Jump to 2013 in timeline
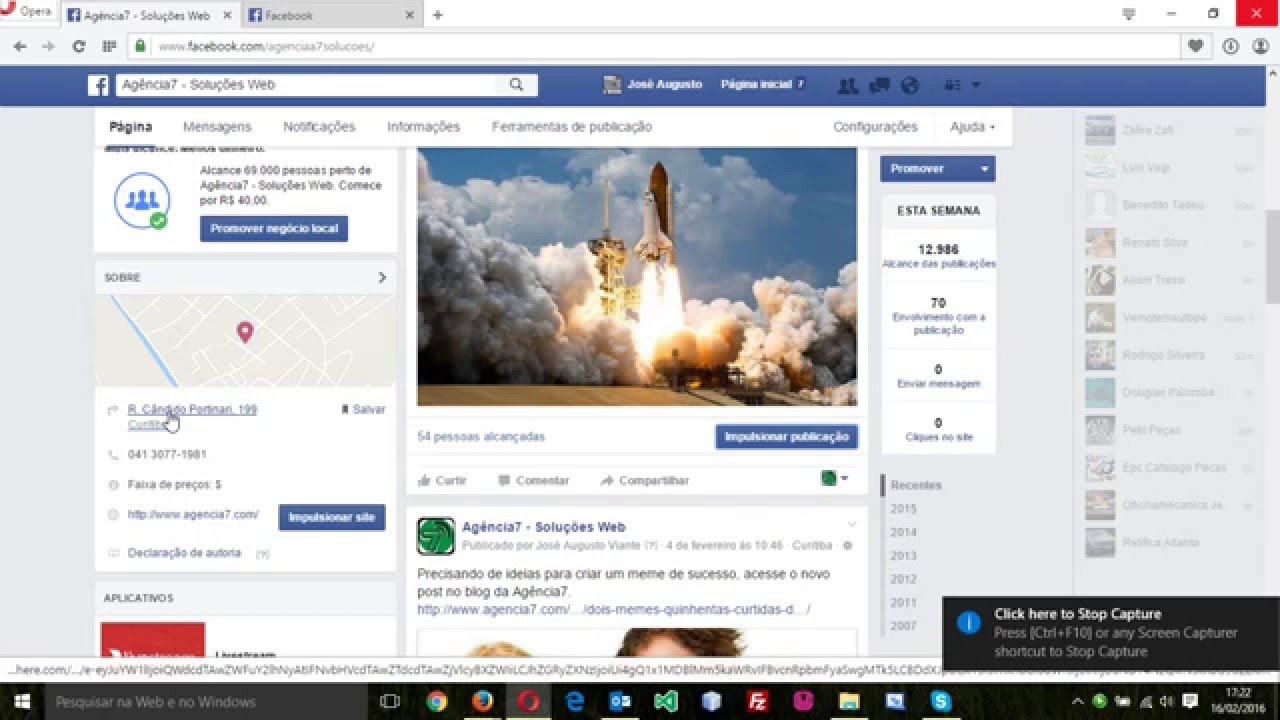 point(903,556)
